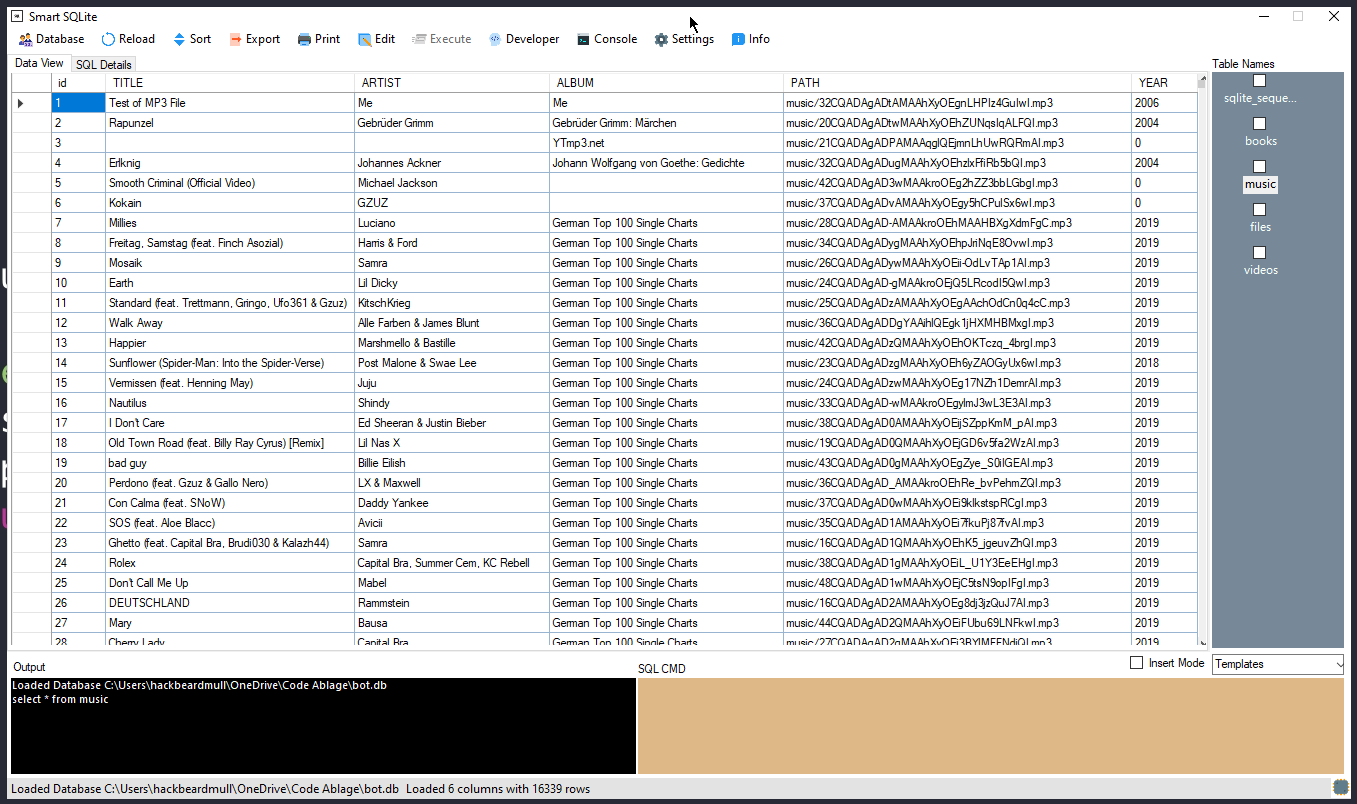Click in the black Output console panel
The width and height of the screenshot is (1357, 804).
pos(323,726)
